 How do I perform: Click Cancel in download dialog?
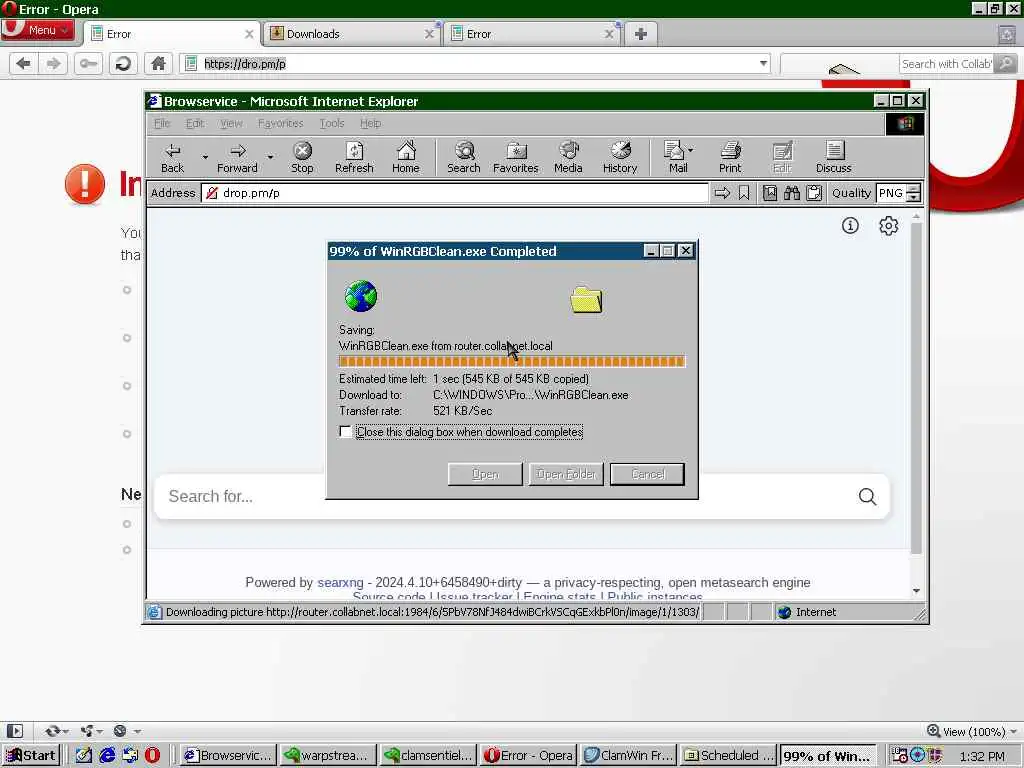click(647, 474)
